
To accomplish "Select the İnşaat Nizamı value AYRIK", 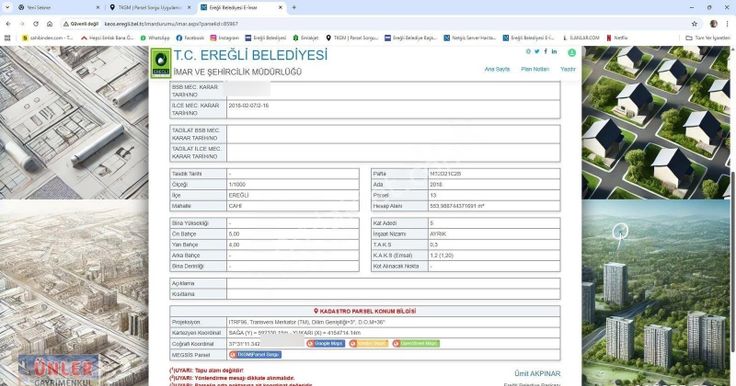I will (x=437, y=234).
